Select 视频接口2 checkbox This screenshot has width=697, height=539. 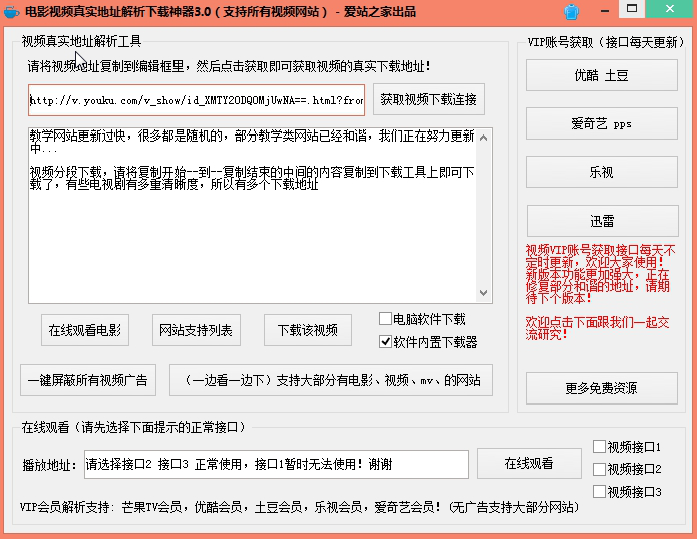point(599,469)
